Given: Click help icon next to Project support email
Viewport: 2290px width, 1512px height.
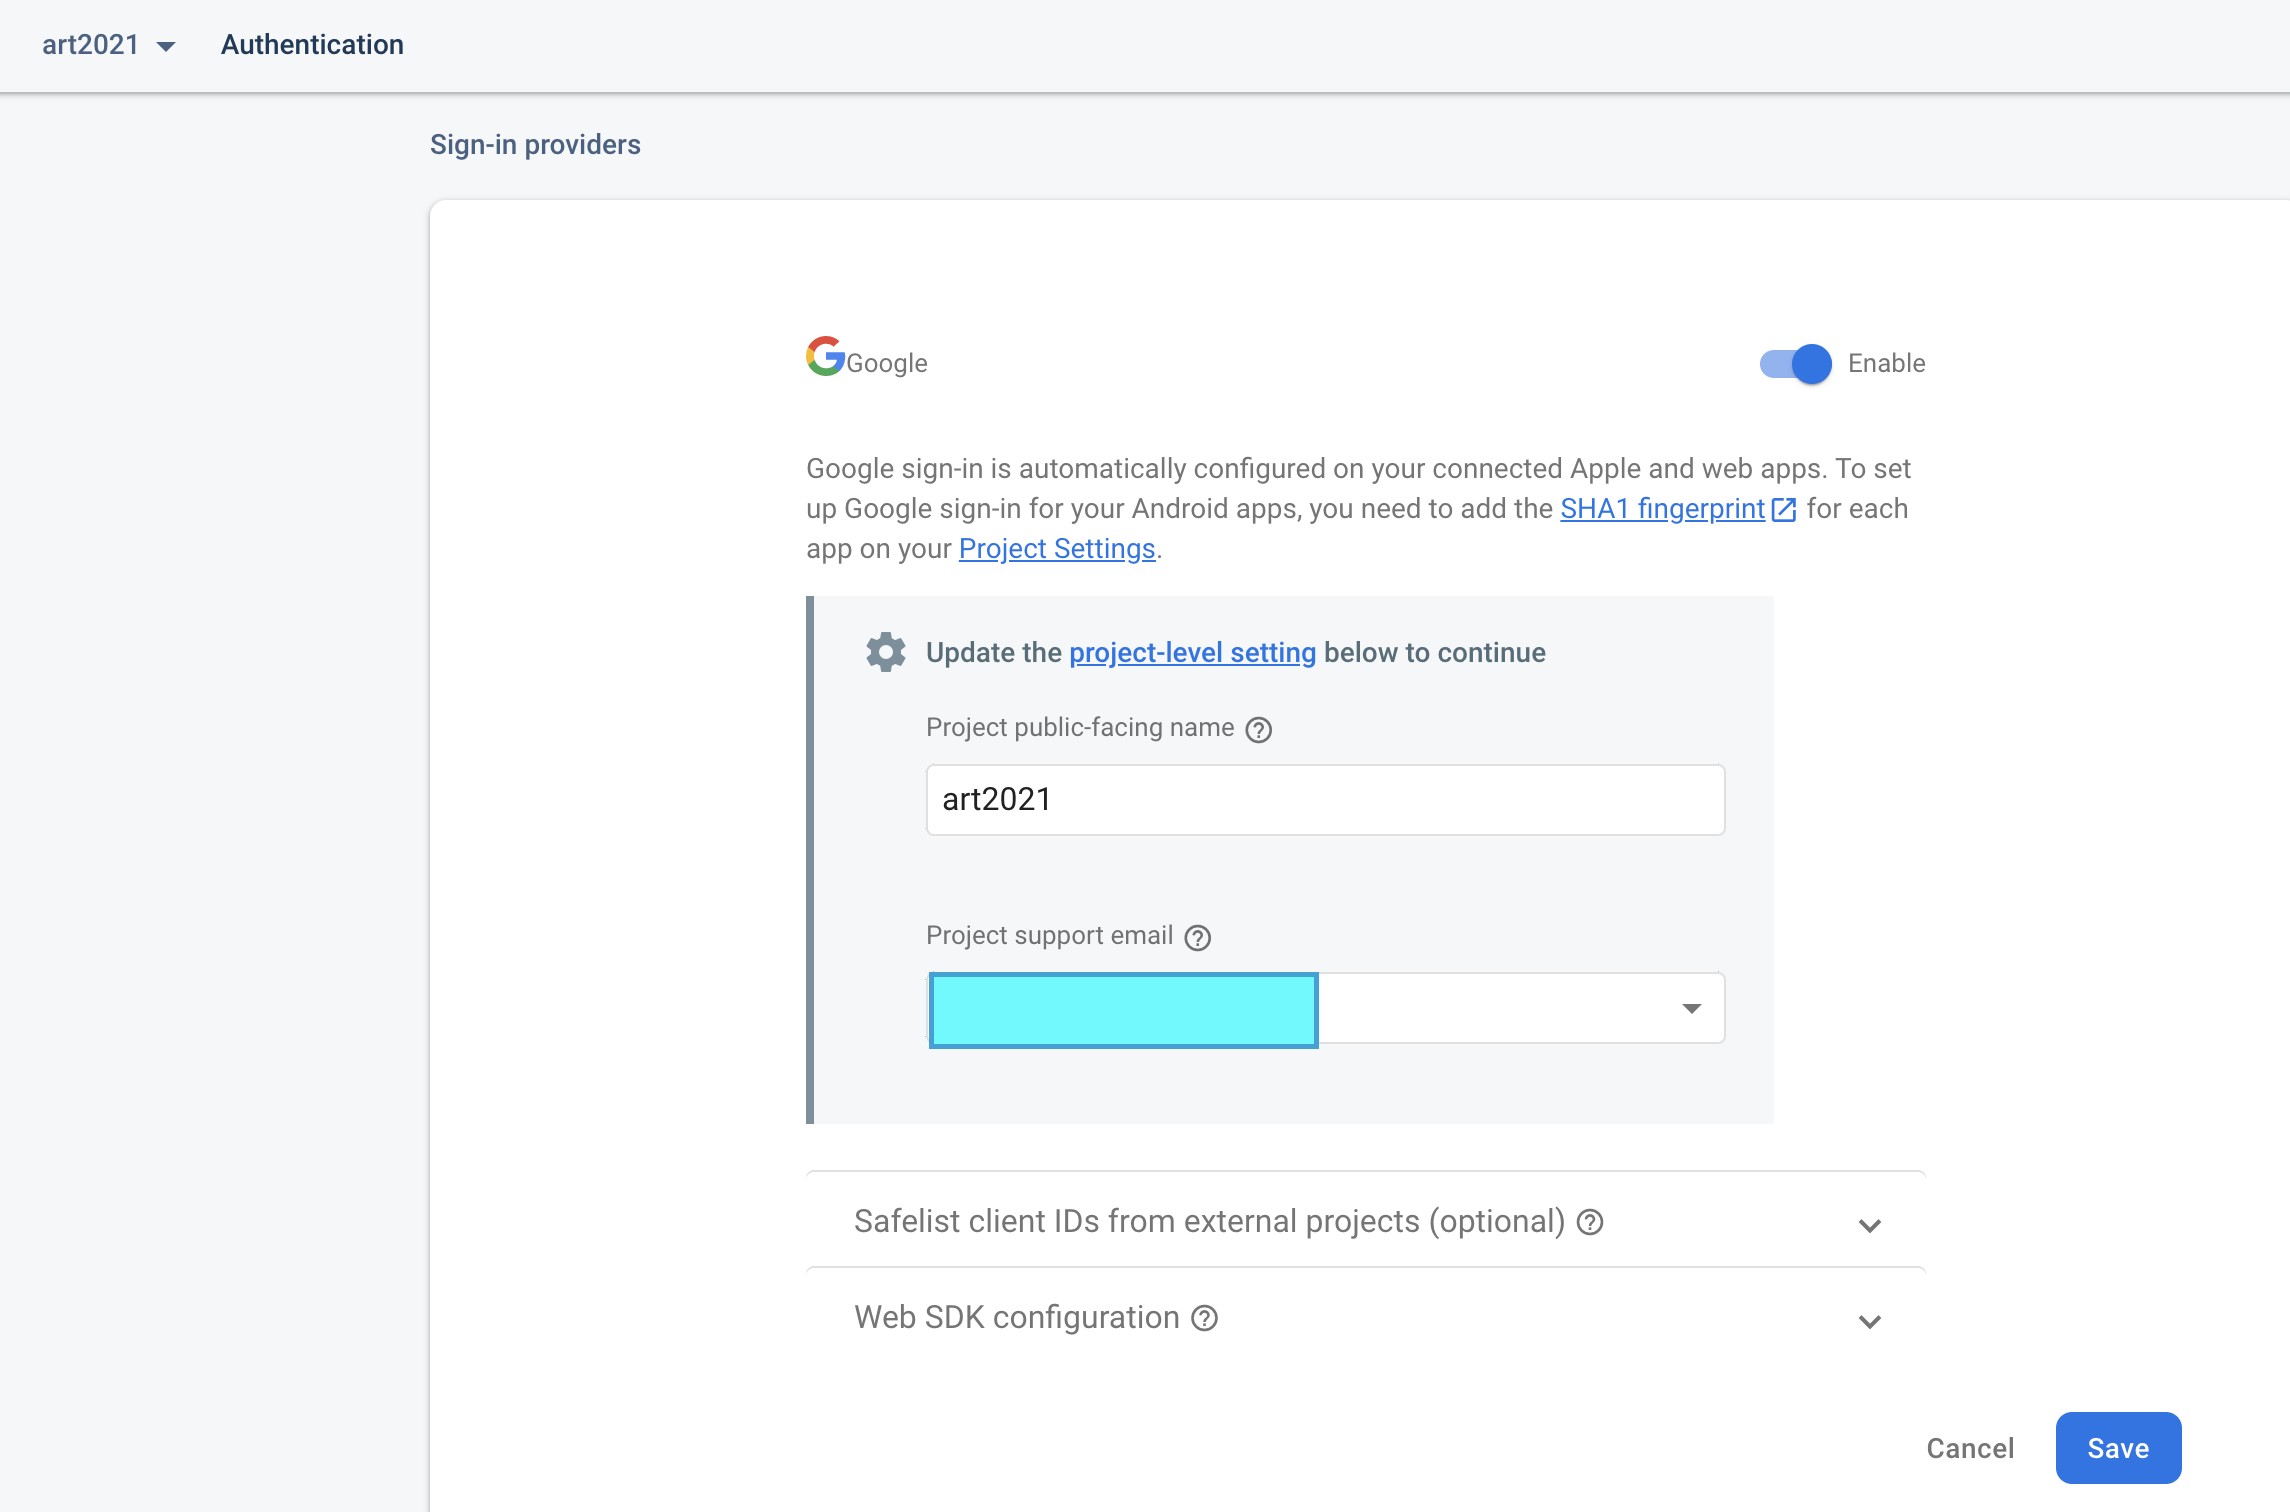Looking at the screenshot, I should pyautogui.click(x=1197, y=938).
